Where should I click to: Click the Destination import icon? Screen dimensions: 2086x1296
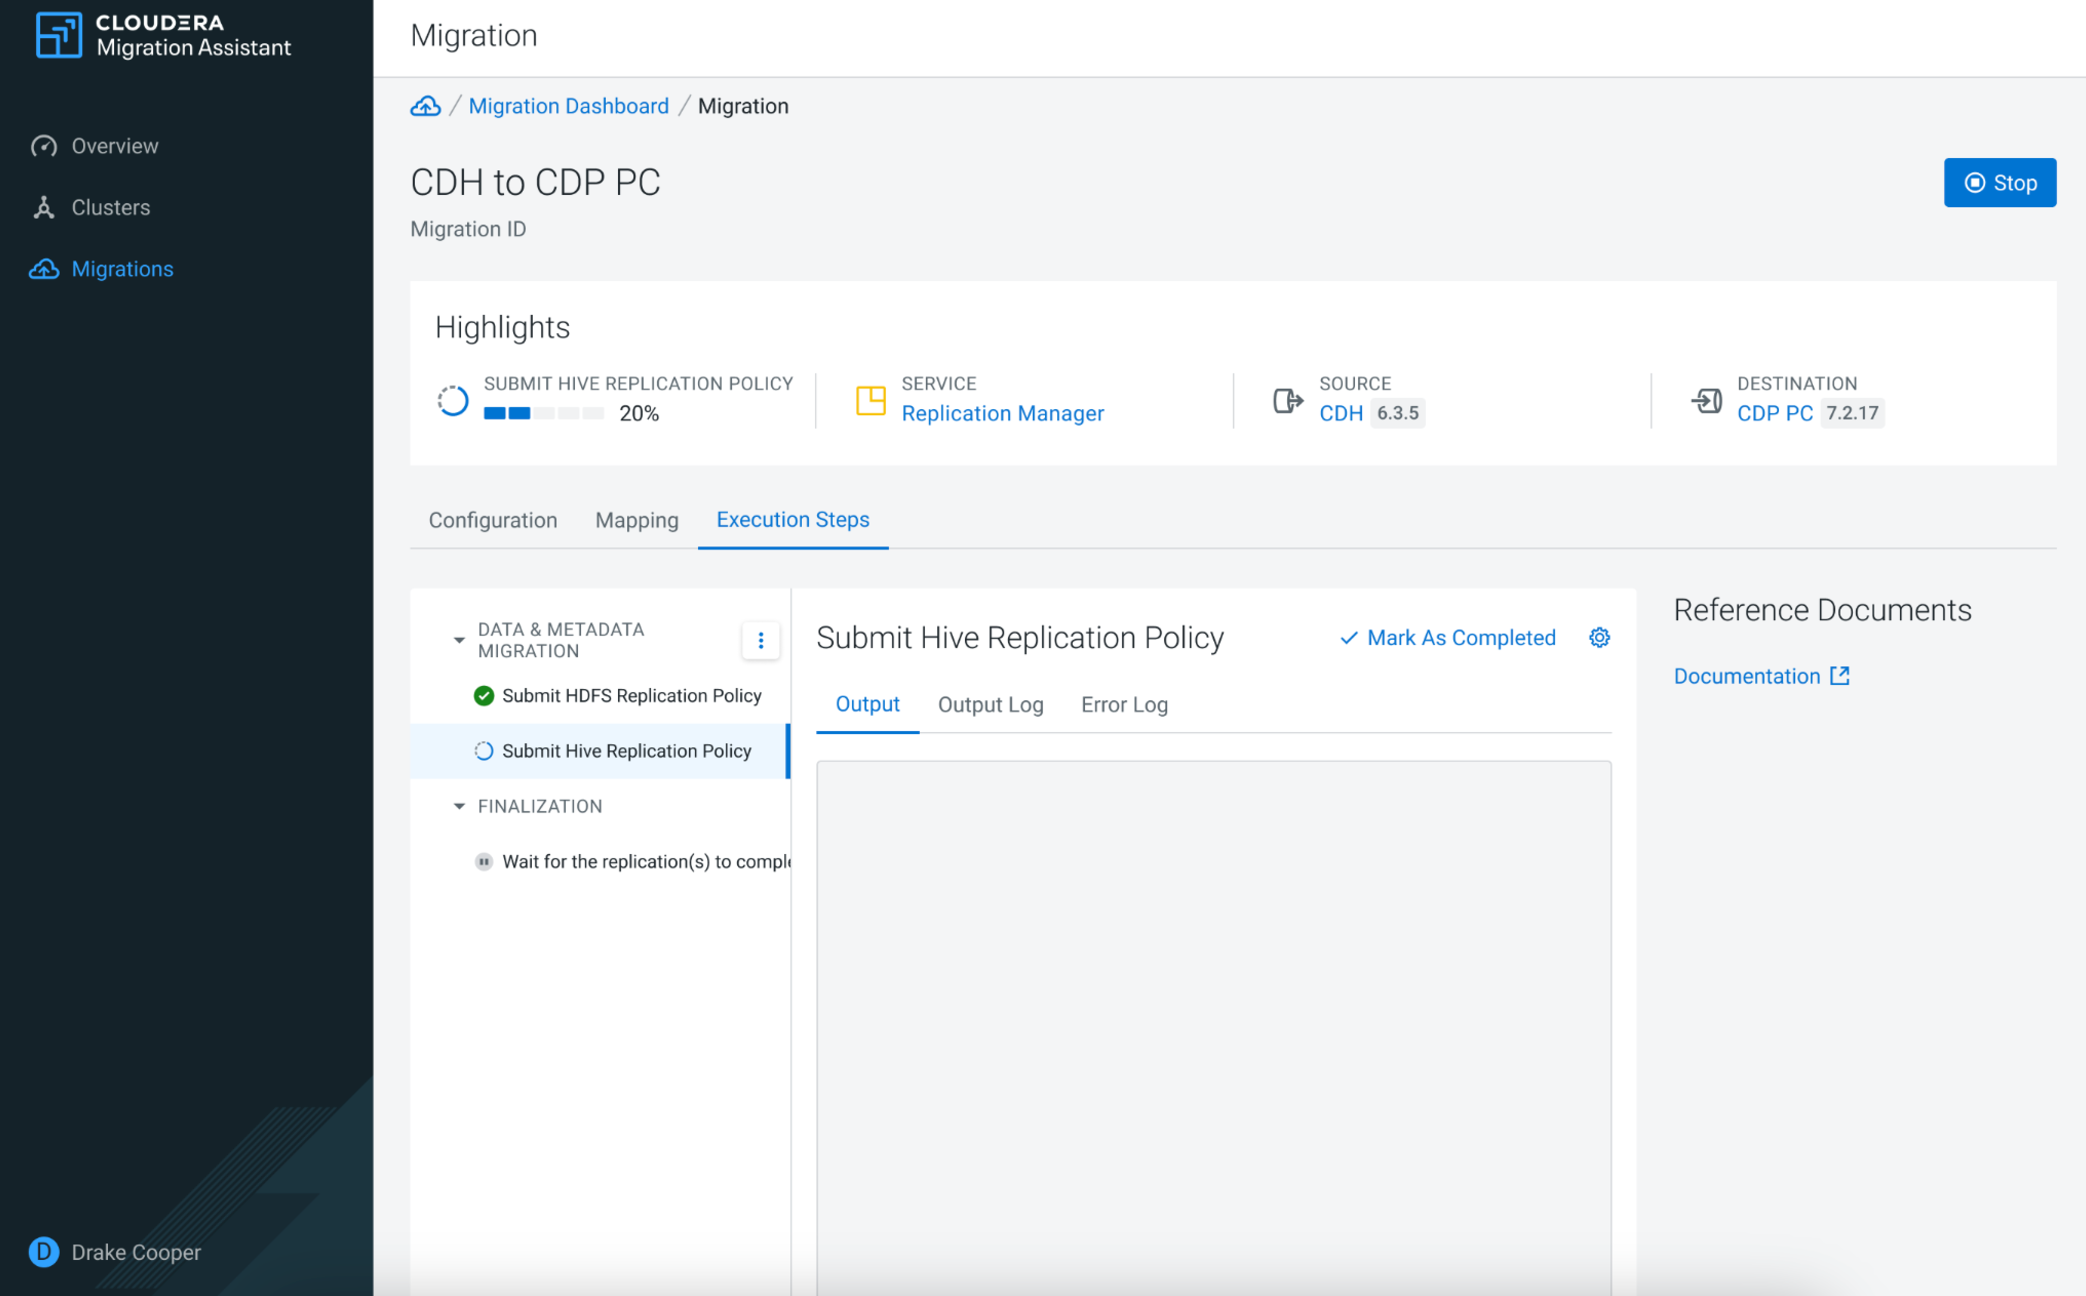point(1706,400)
